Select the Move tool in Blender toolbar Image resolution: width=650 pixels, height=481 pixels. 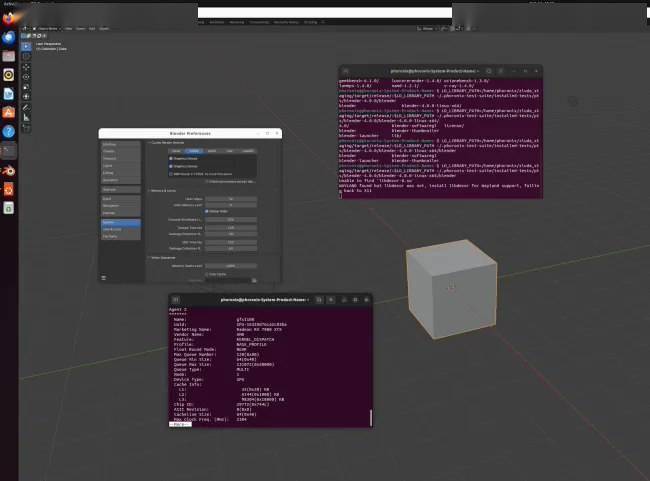pos(26,67)
